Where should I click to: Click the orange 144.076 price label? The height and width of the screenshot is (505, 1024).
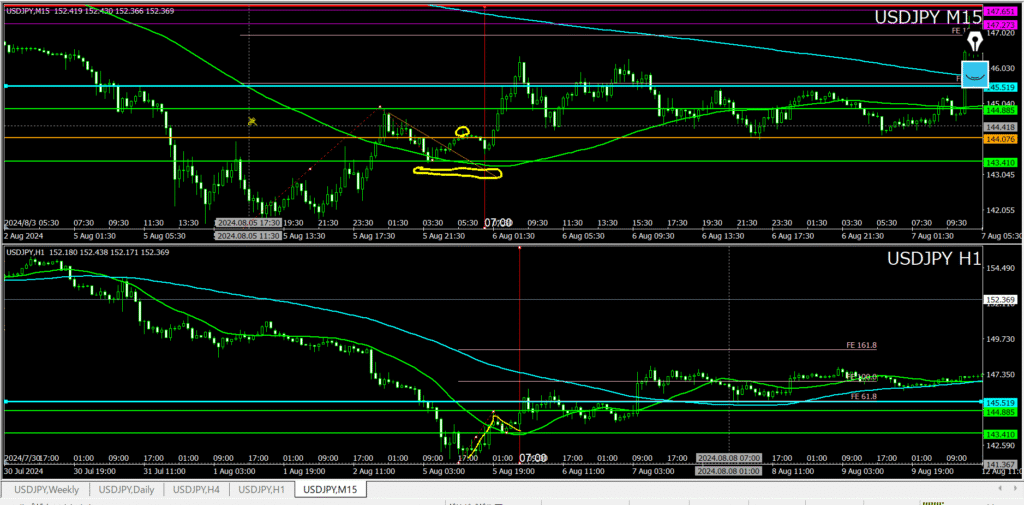(x=1000, y=139)
